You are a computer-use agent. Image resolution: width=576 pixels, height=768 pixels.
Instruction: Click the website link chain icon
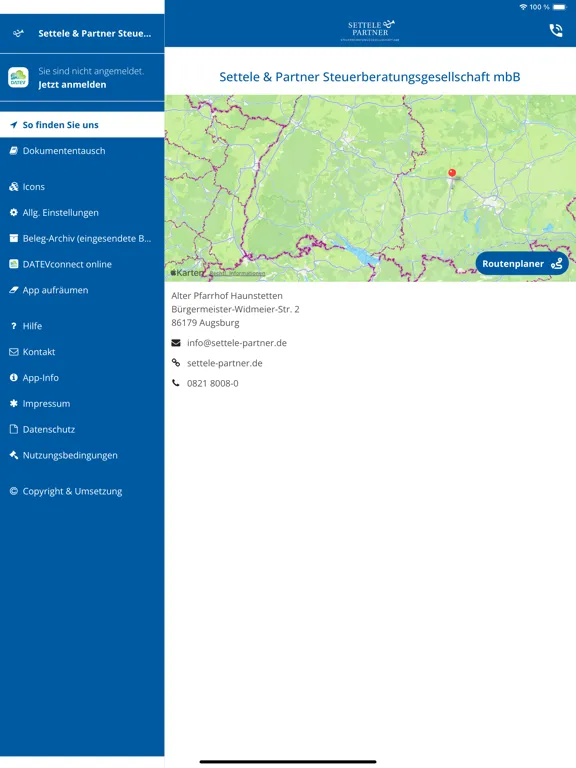pos(176,363)
